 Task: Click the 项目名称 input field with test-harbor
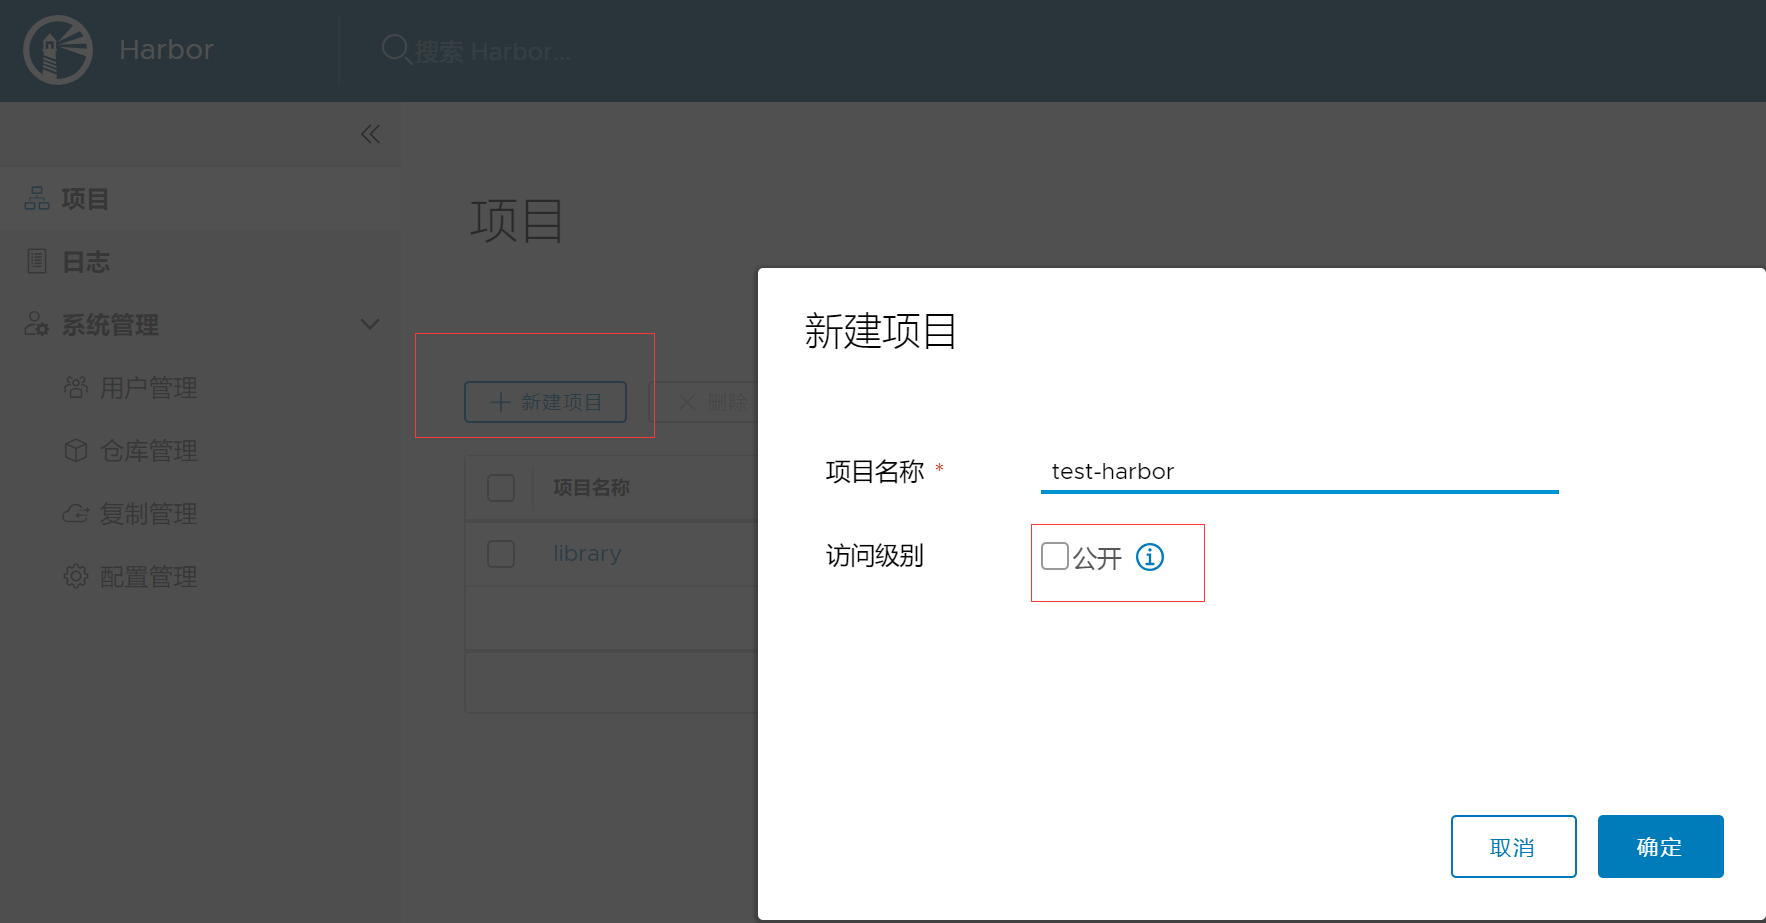pyautogui.click(x=1299, y=471)
